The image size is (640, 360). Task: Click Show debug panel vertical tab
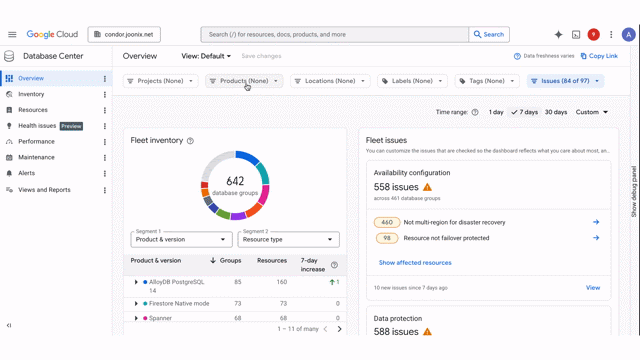point(634,191)
